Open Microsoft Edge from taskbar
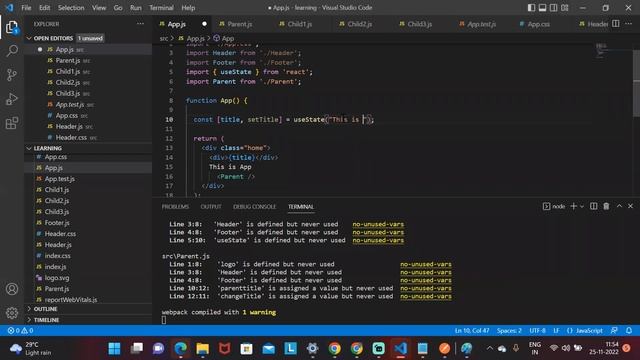This screenshot has width=640, height=360. coord(180,349)
